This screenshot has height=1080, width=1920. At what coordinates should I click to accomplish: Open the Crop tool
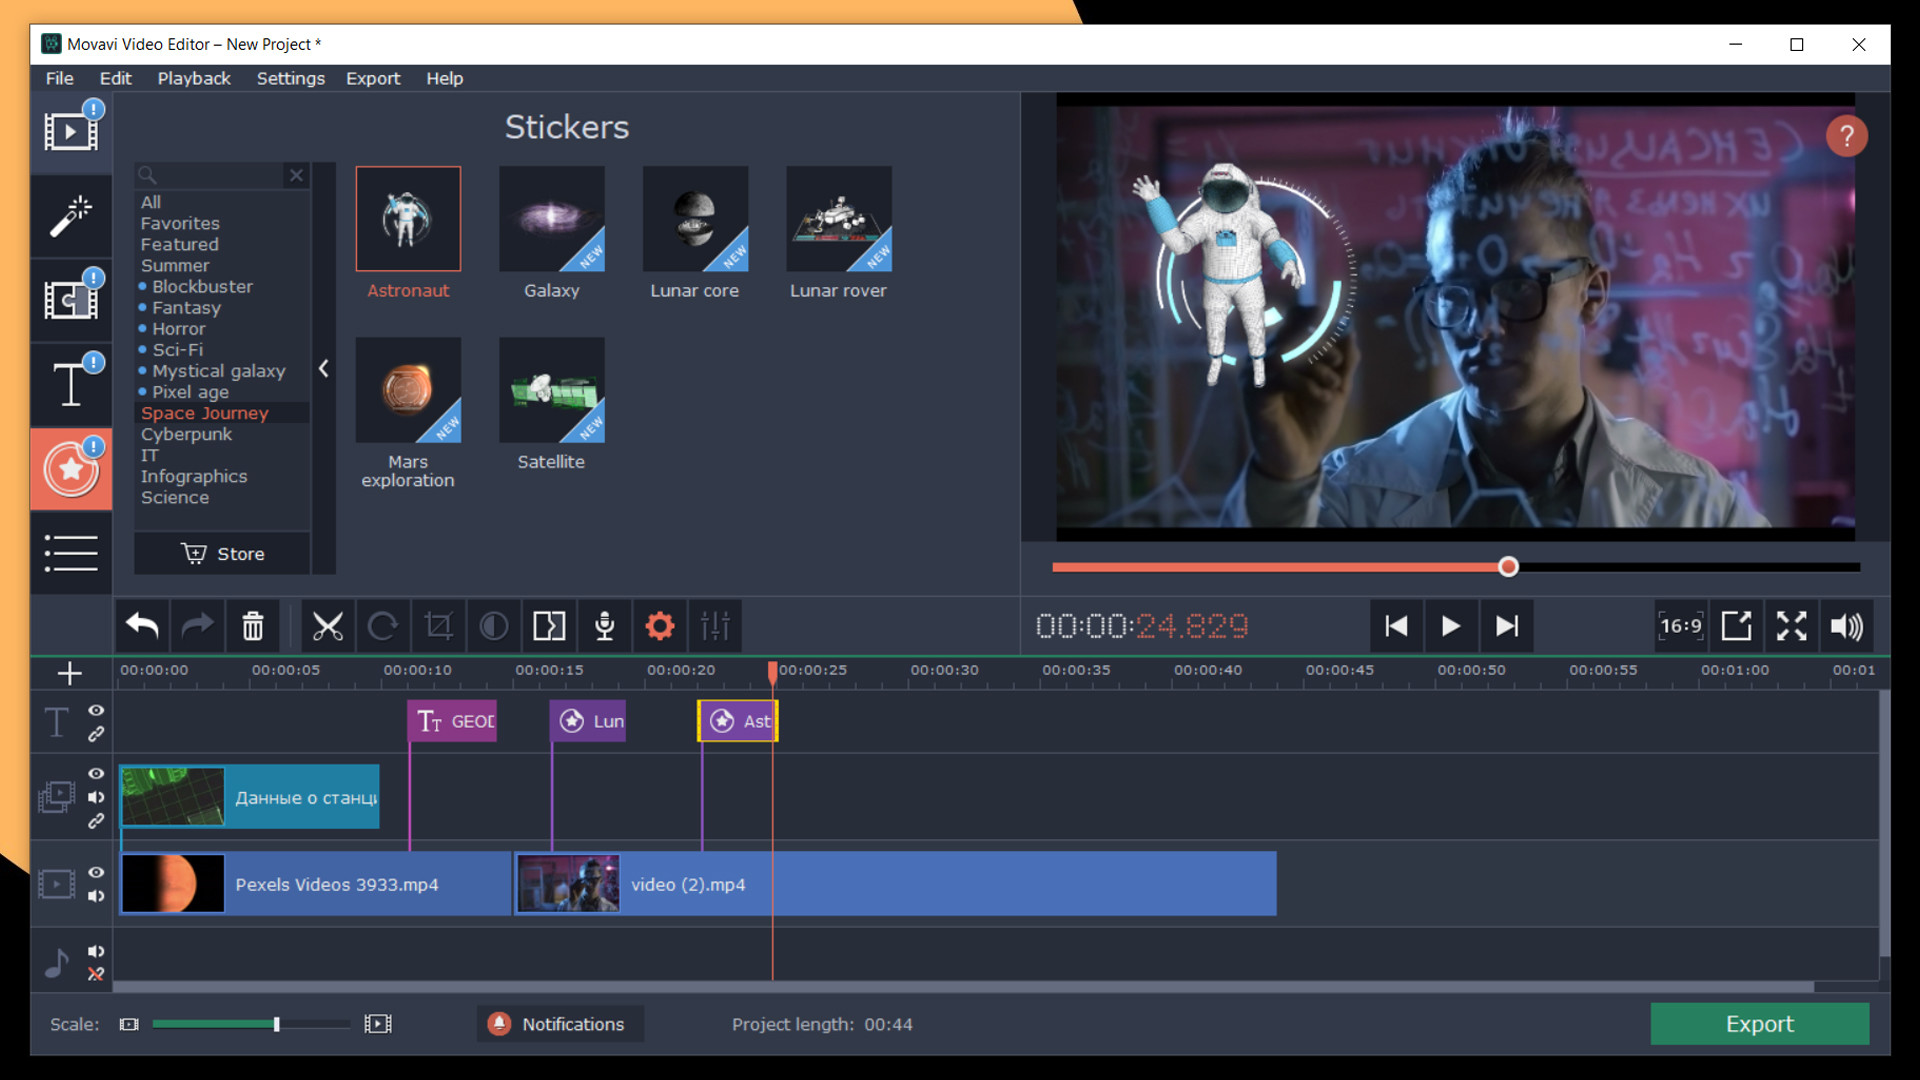(440, 625)
